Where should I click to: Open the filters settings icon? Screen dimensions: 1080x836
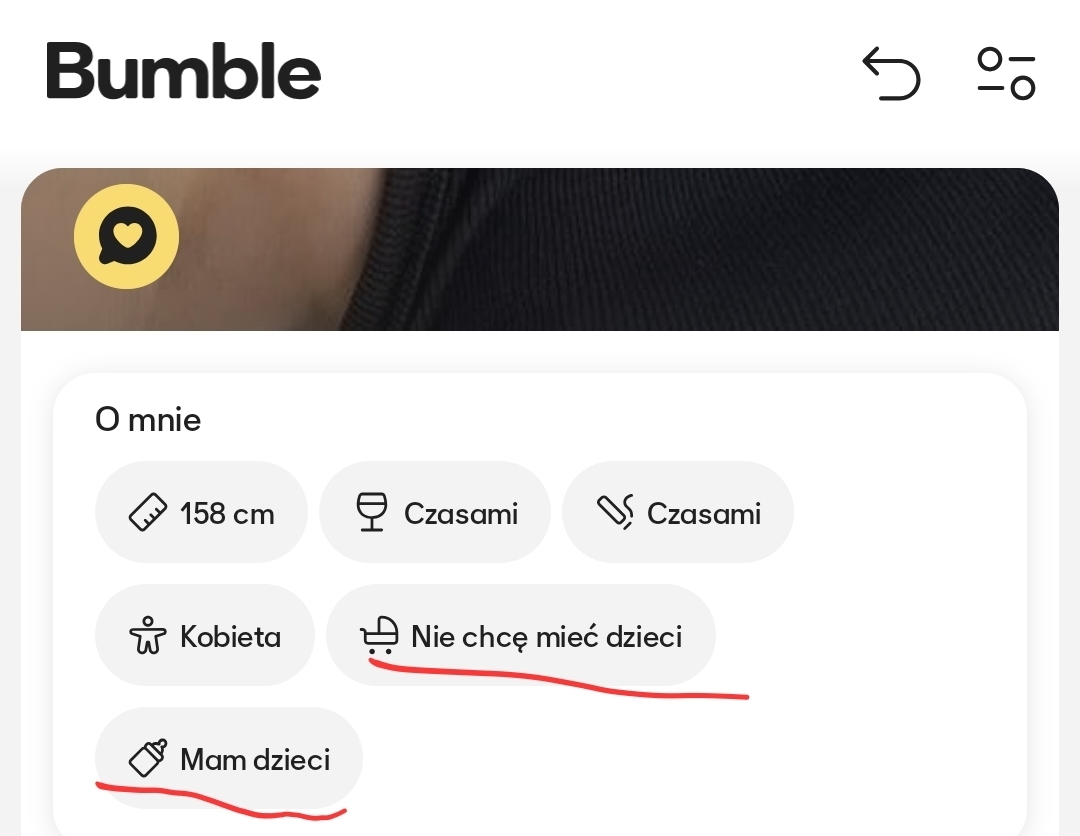tap(1006, 75)
